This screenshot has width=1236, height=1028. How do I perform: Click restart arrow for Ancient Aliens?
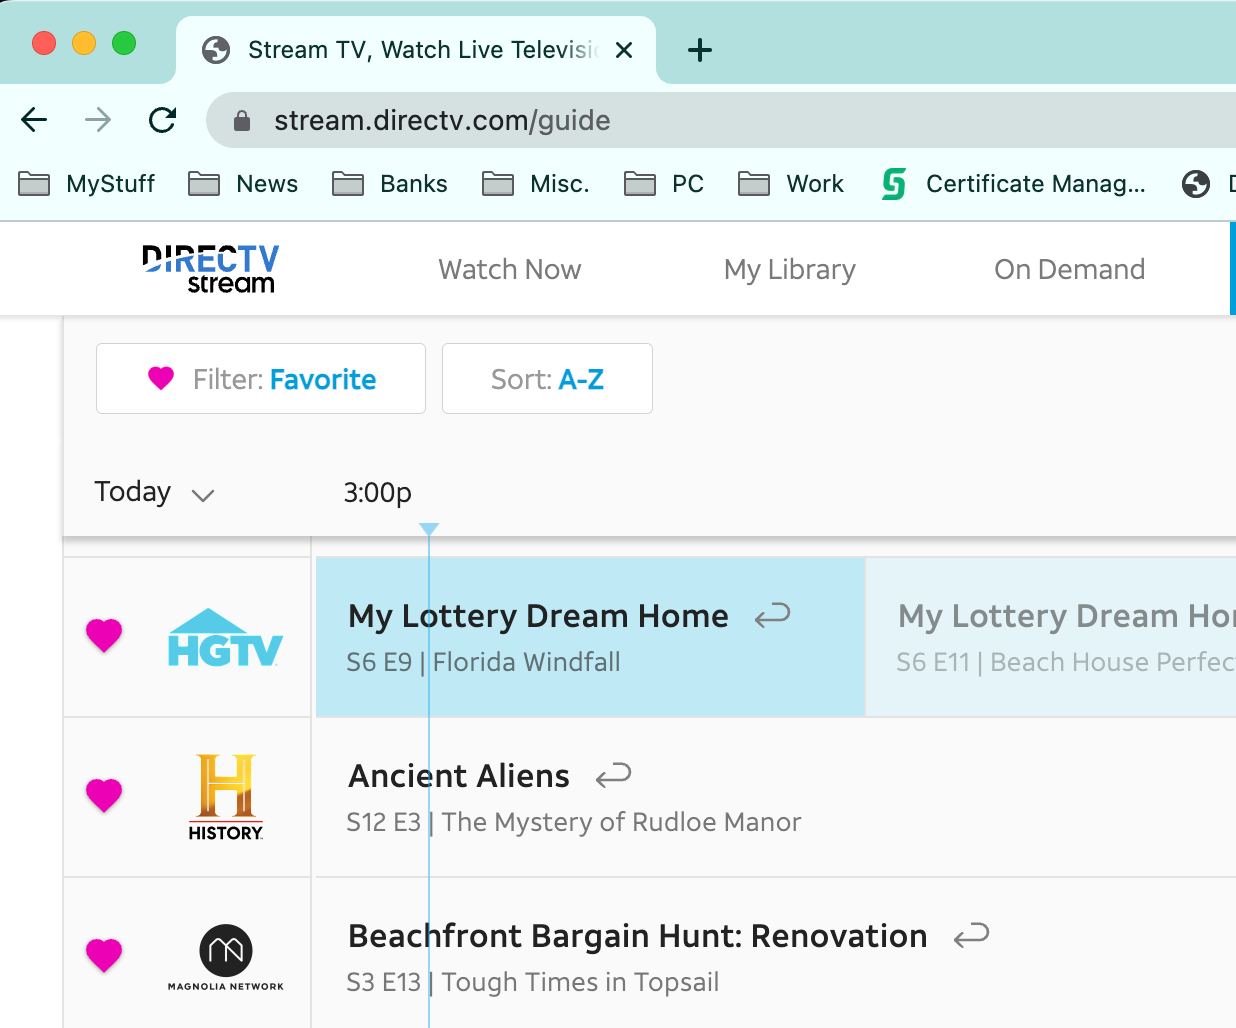click(614, 776)
